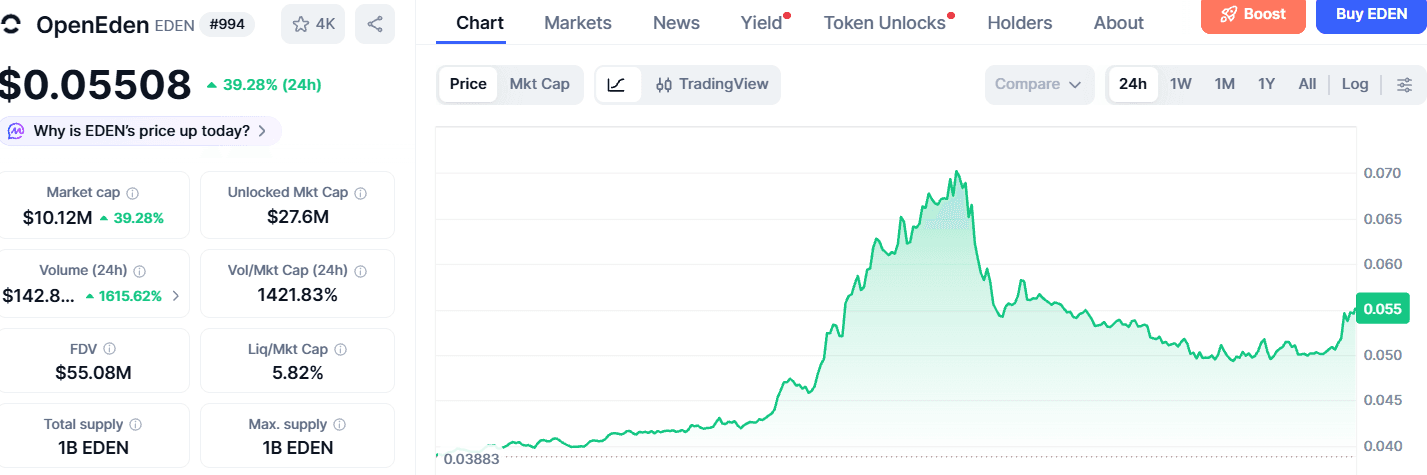Click the OpenEden logo icon

click(x=10, y=25)
